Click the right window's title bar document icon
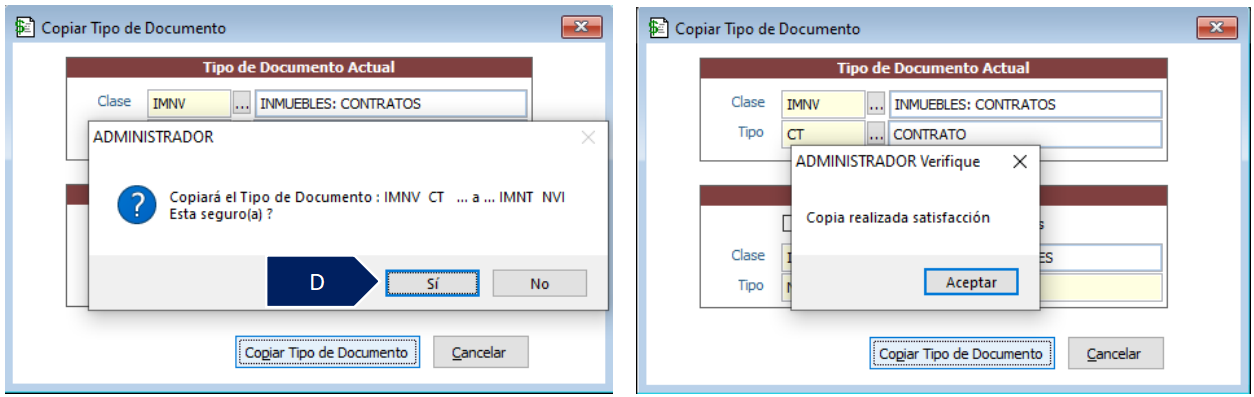 [659, 29]
